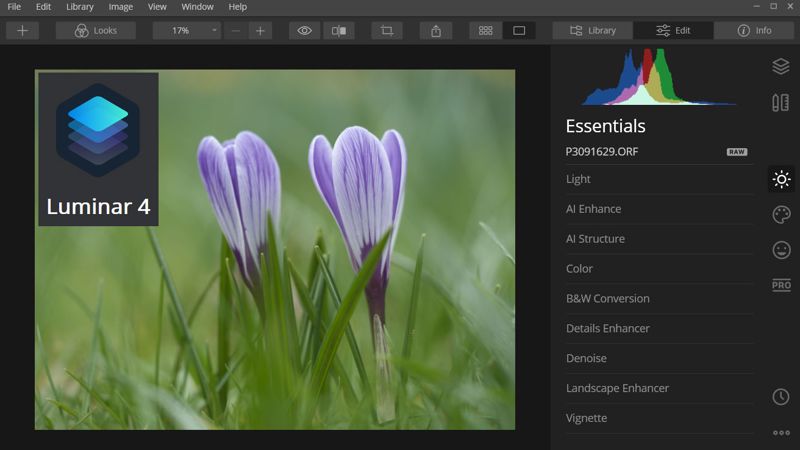This screenshot has width=800, height=450.
Task: Open the Info panel button
Action: coord(754,31)
